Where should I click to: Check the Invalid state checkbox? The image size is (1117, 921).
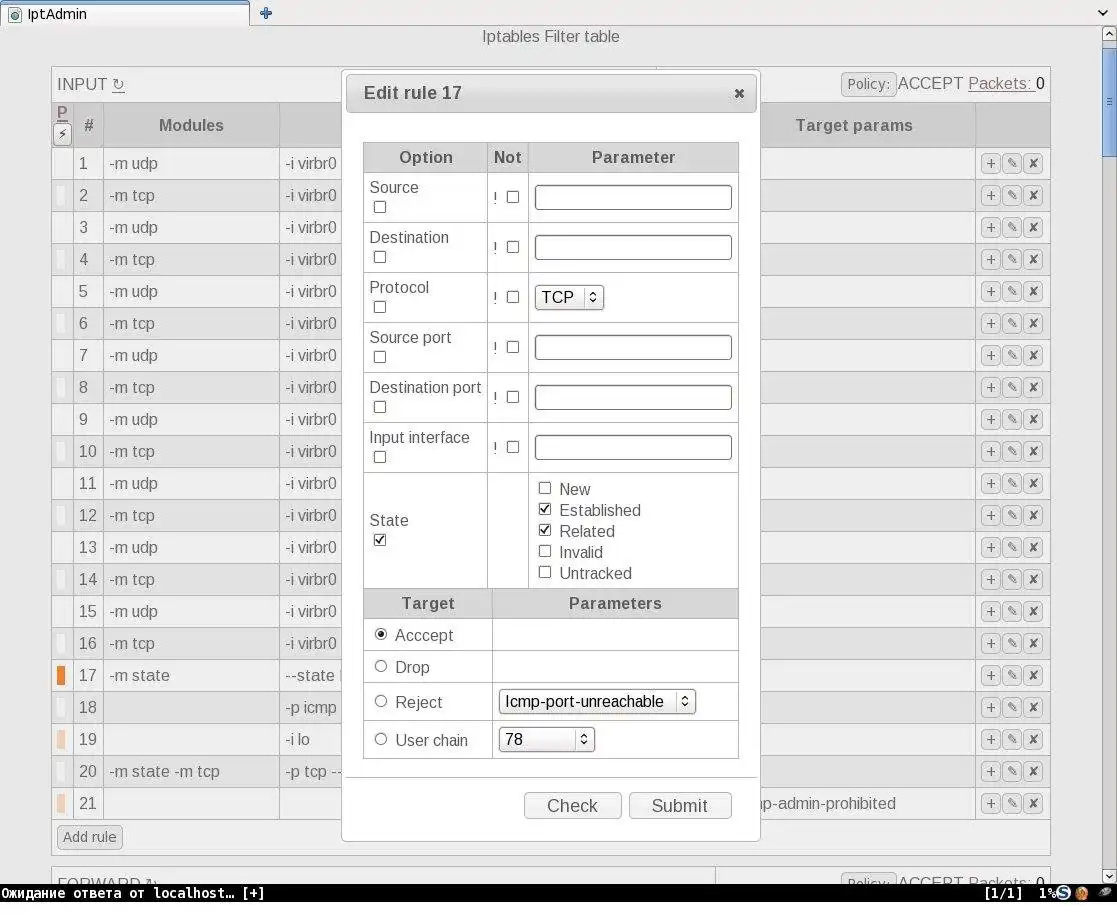[545, 551]
